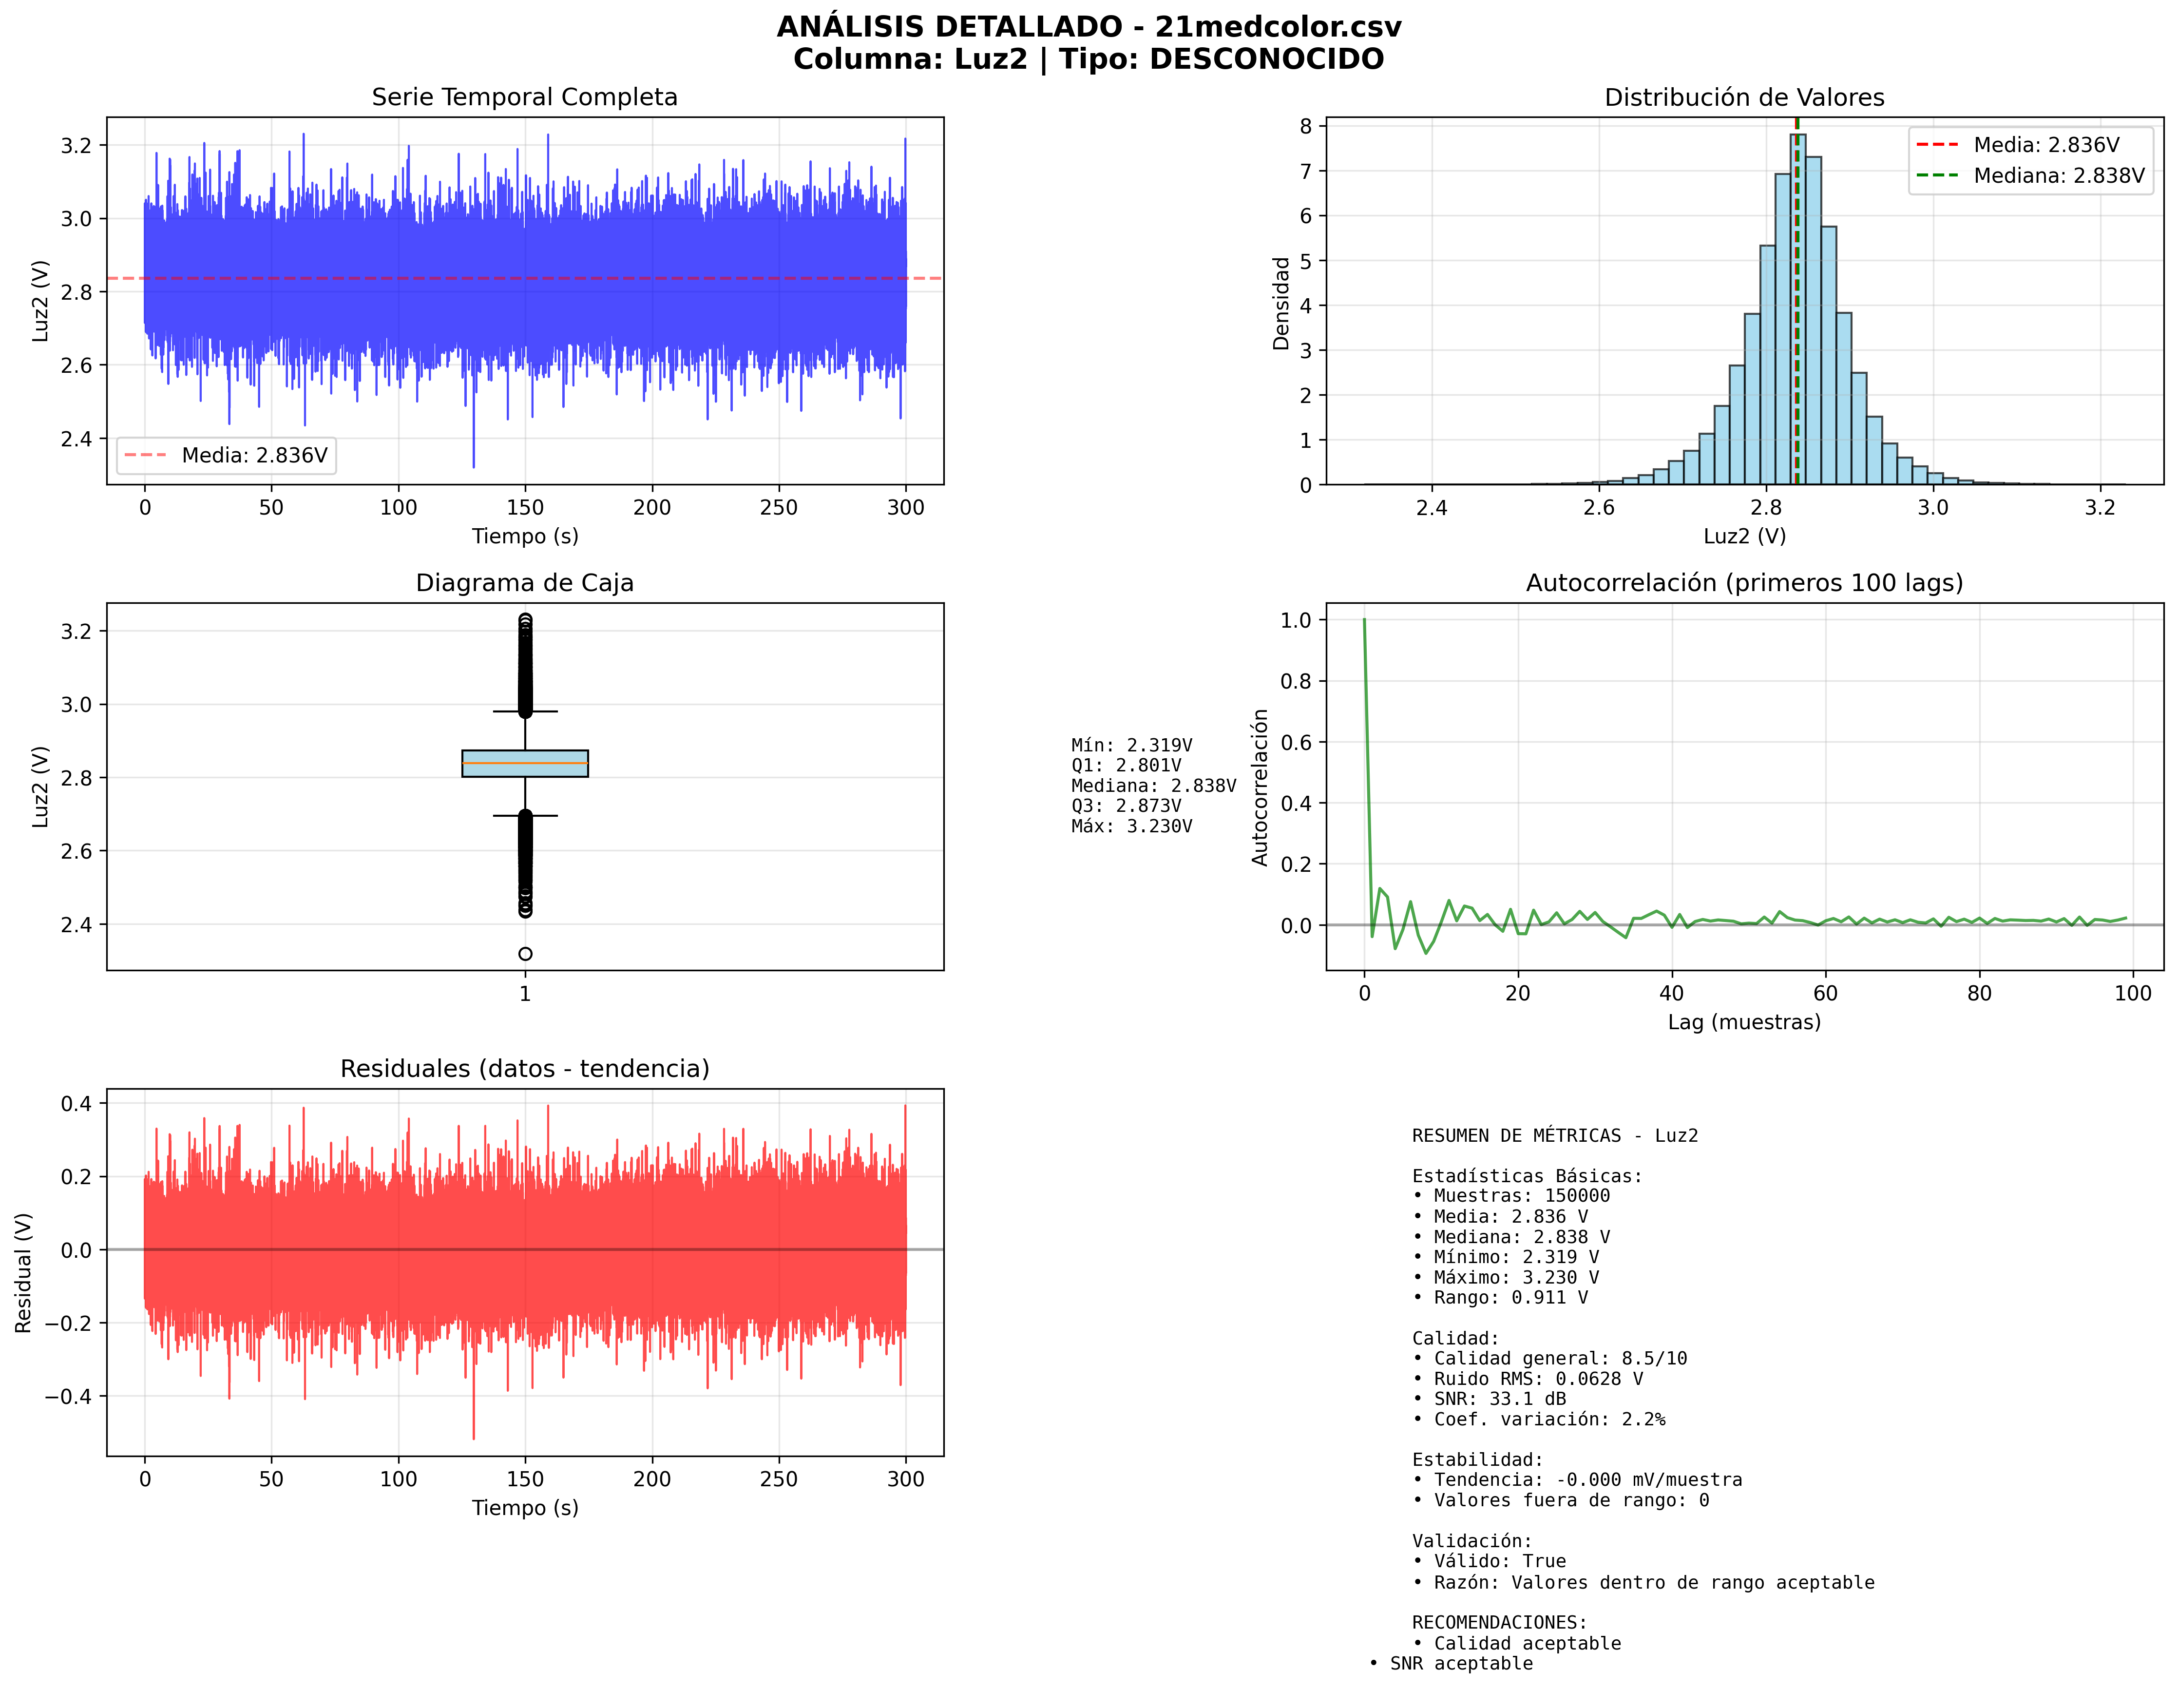
Task: Click the 'RESUMEN DE MÉTRICAS - Luz2' heading
Action: point(1554,1136)
